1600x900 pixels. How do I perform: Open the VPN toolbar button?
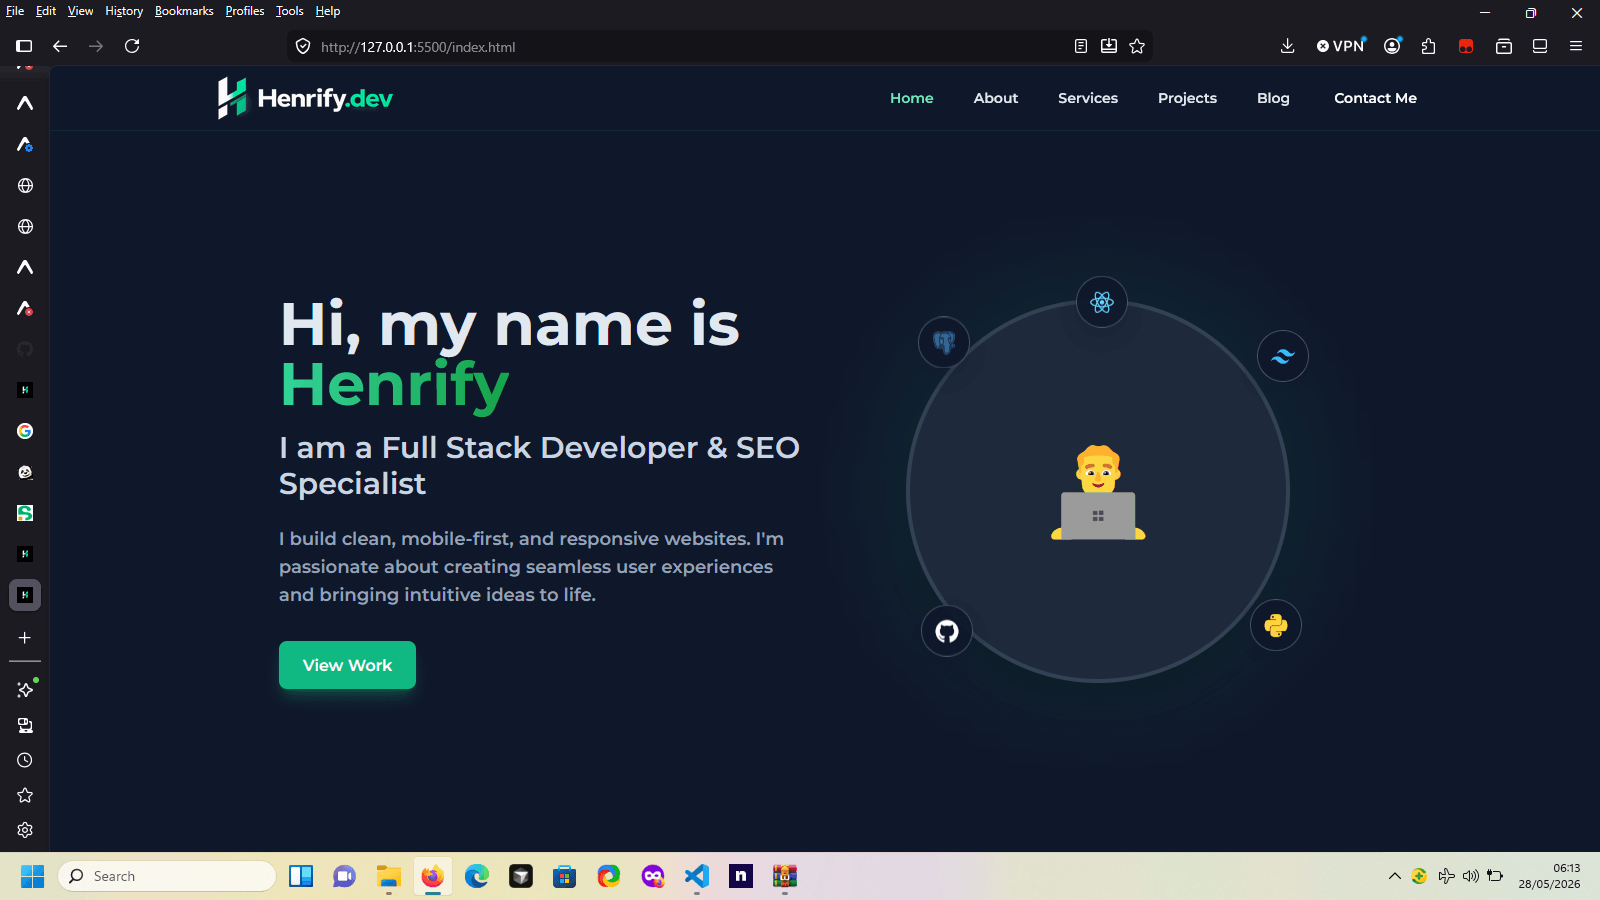(x=1341, y=46)
